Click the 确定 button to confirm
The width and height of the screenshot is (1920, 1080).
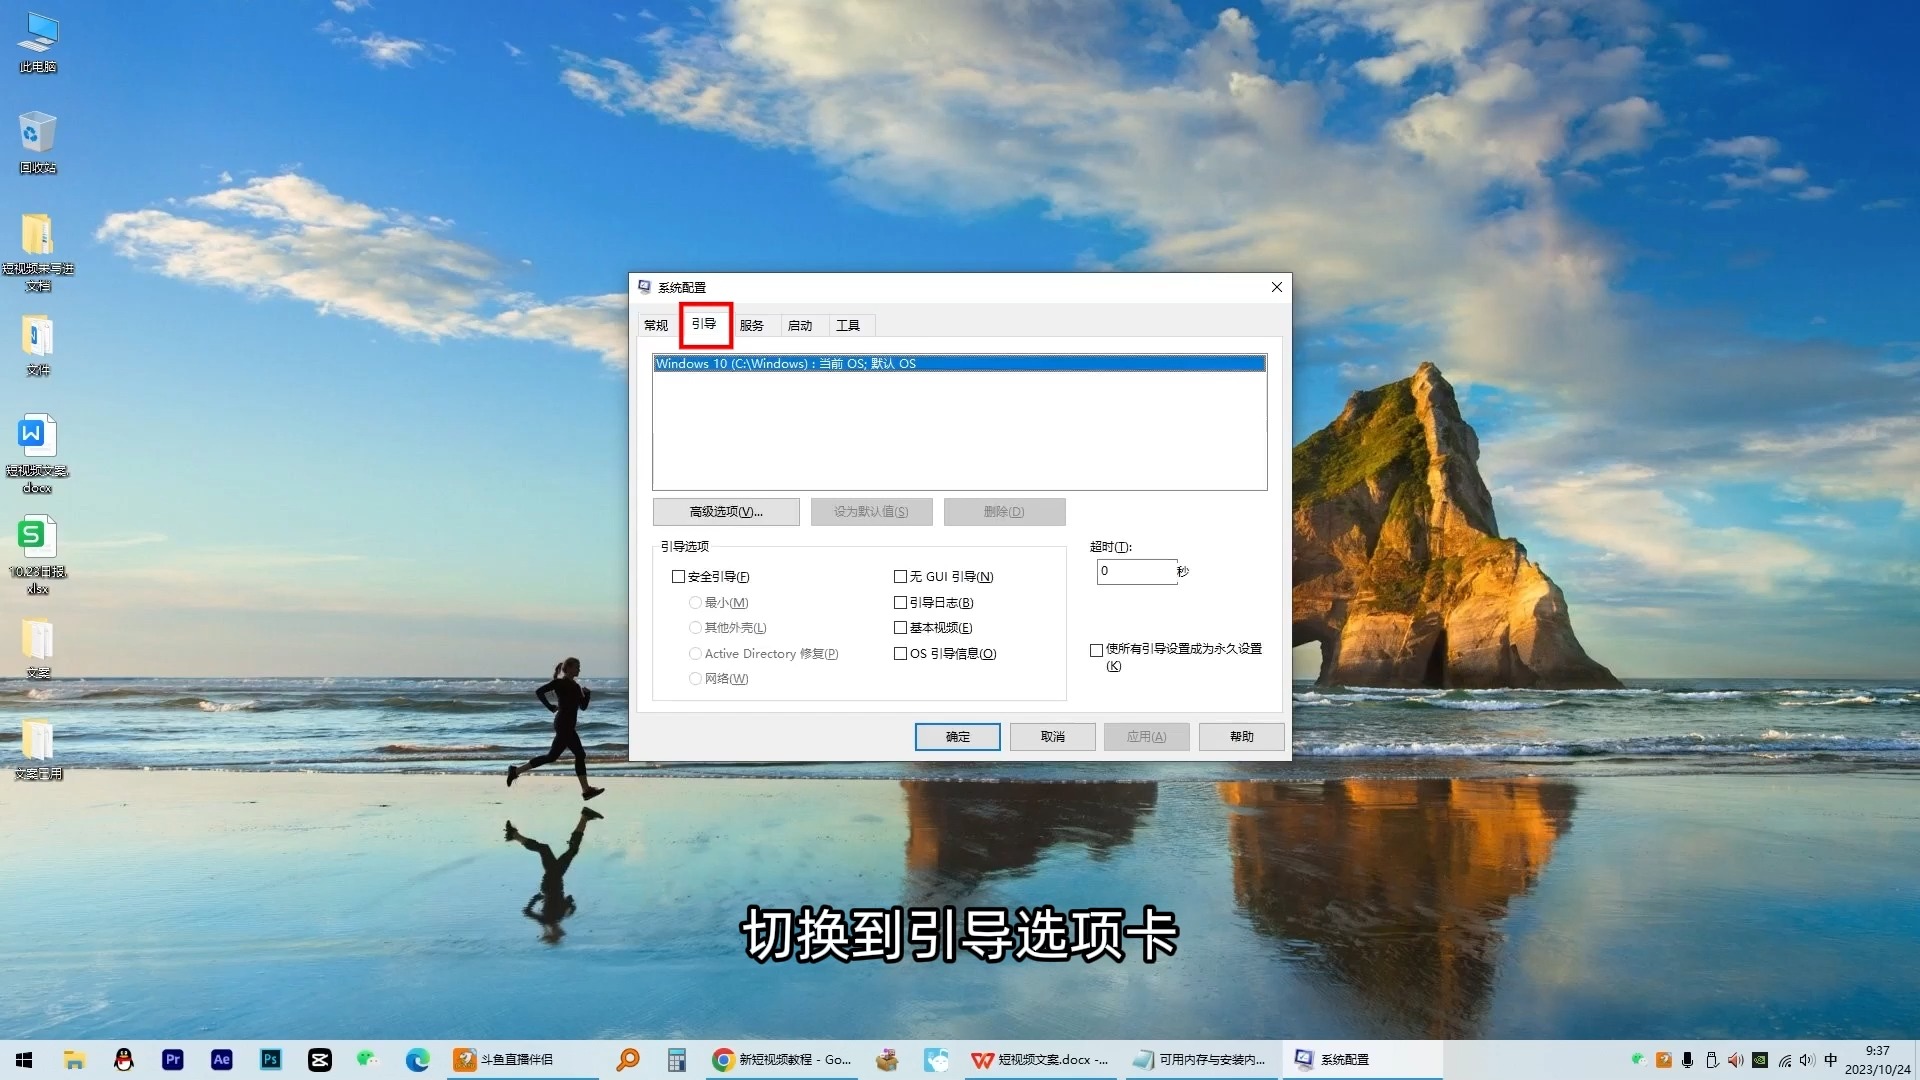[x=956, y=736]
